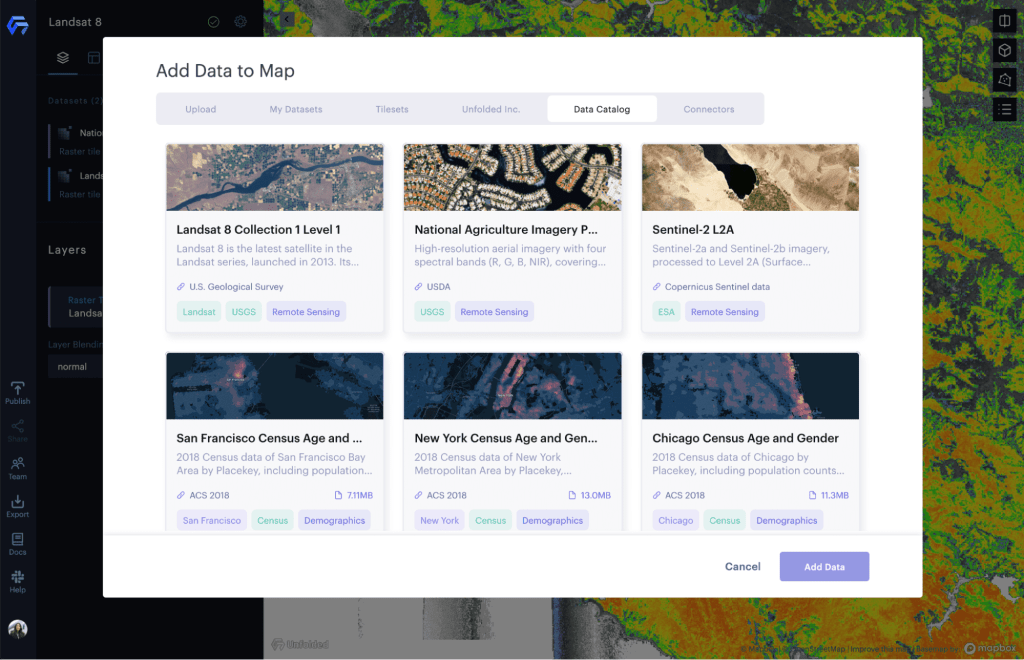Viewport: 1024px width, 660px height.
Task: Click the USDA source link icon
Action: 419,287
